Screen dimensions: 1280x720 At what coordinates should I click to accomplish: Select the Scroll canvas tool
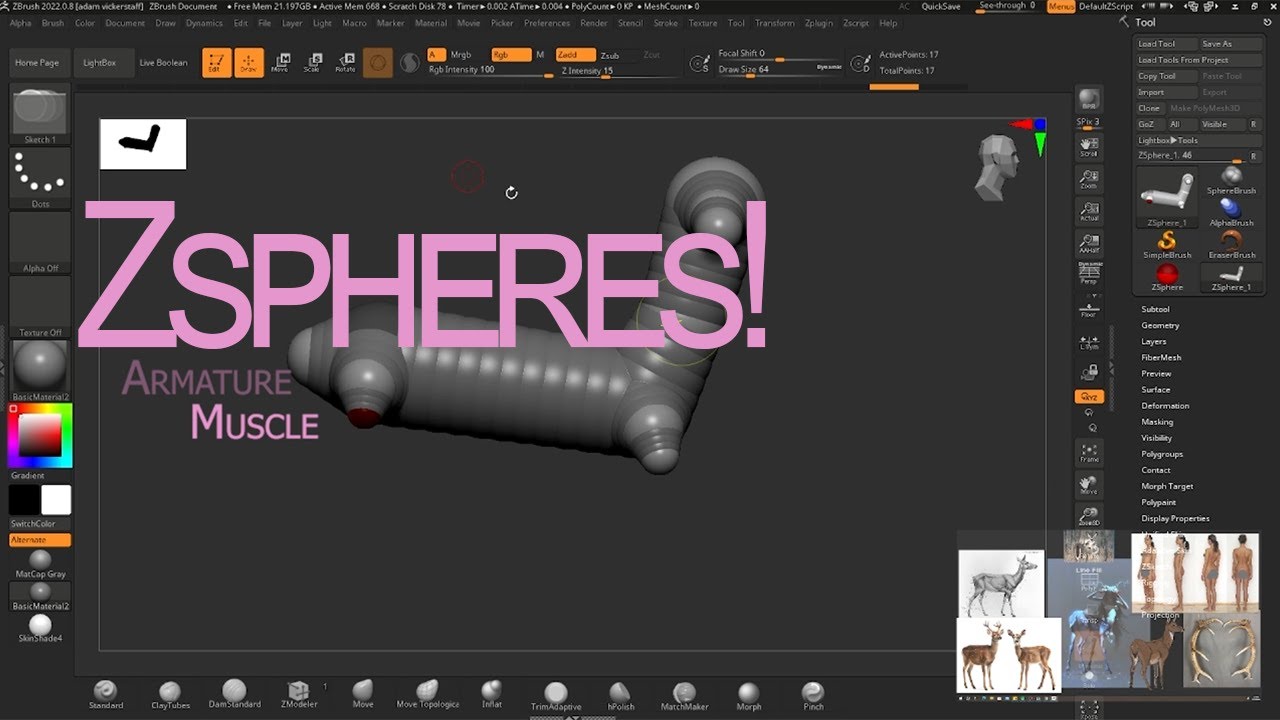[x=1089, y=147]
